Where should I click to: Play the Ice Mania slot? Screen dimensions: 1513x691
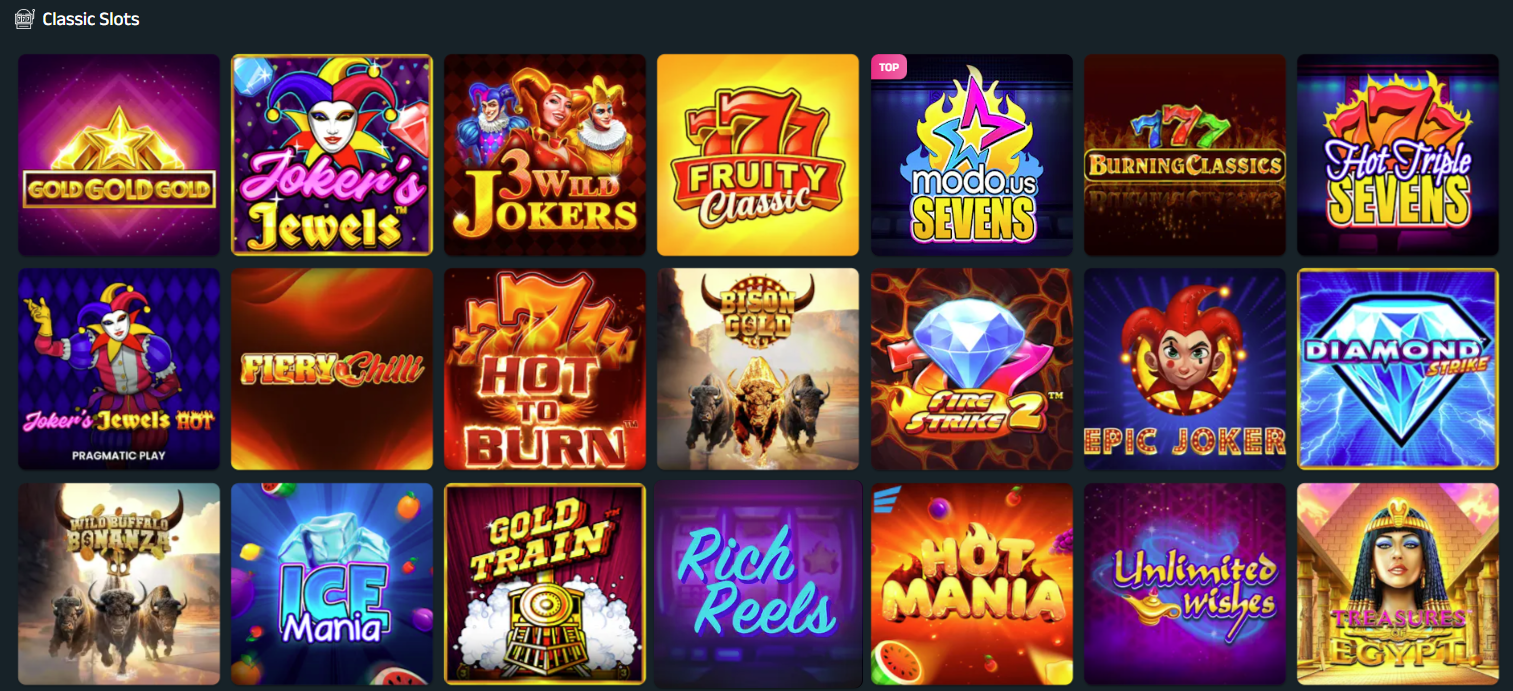[332, 584]
